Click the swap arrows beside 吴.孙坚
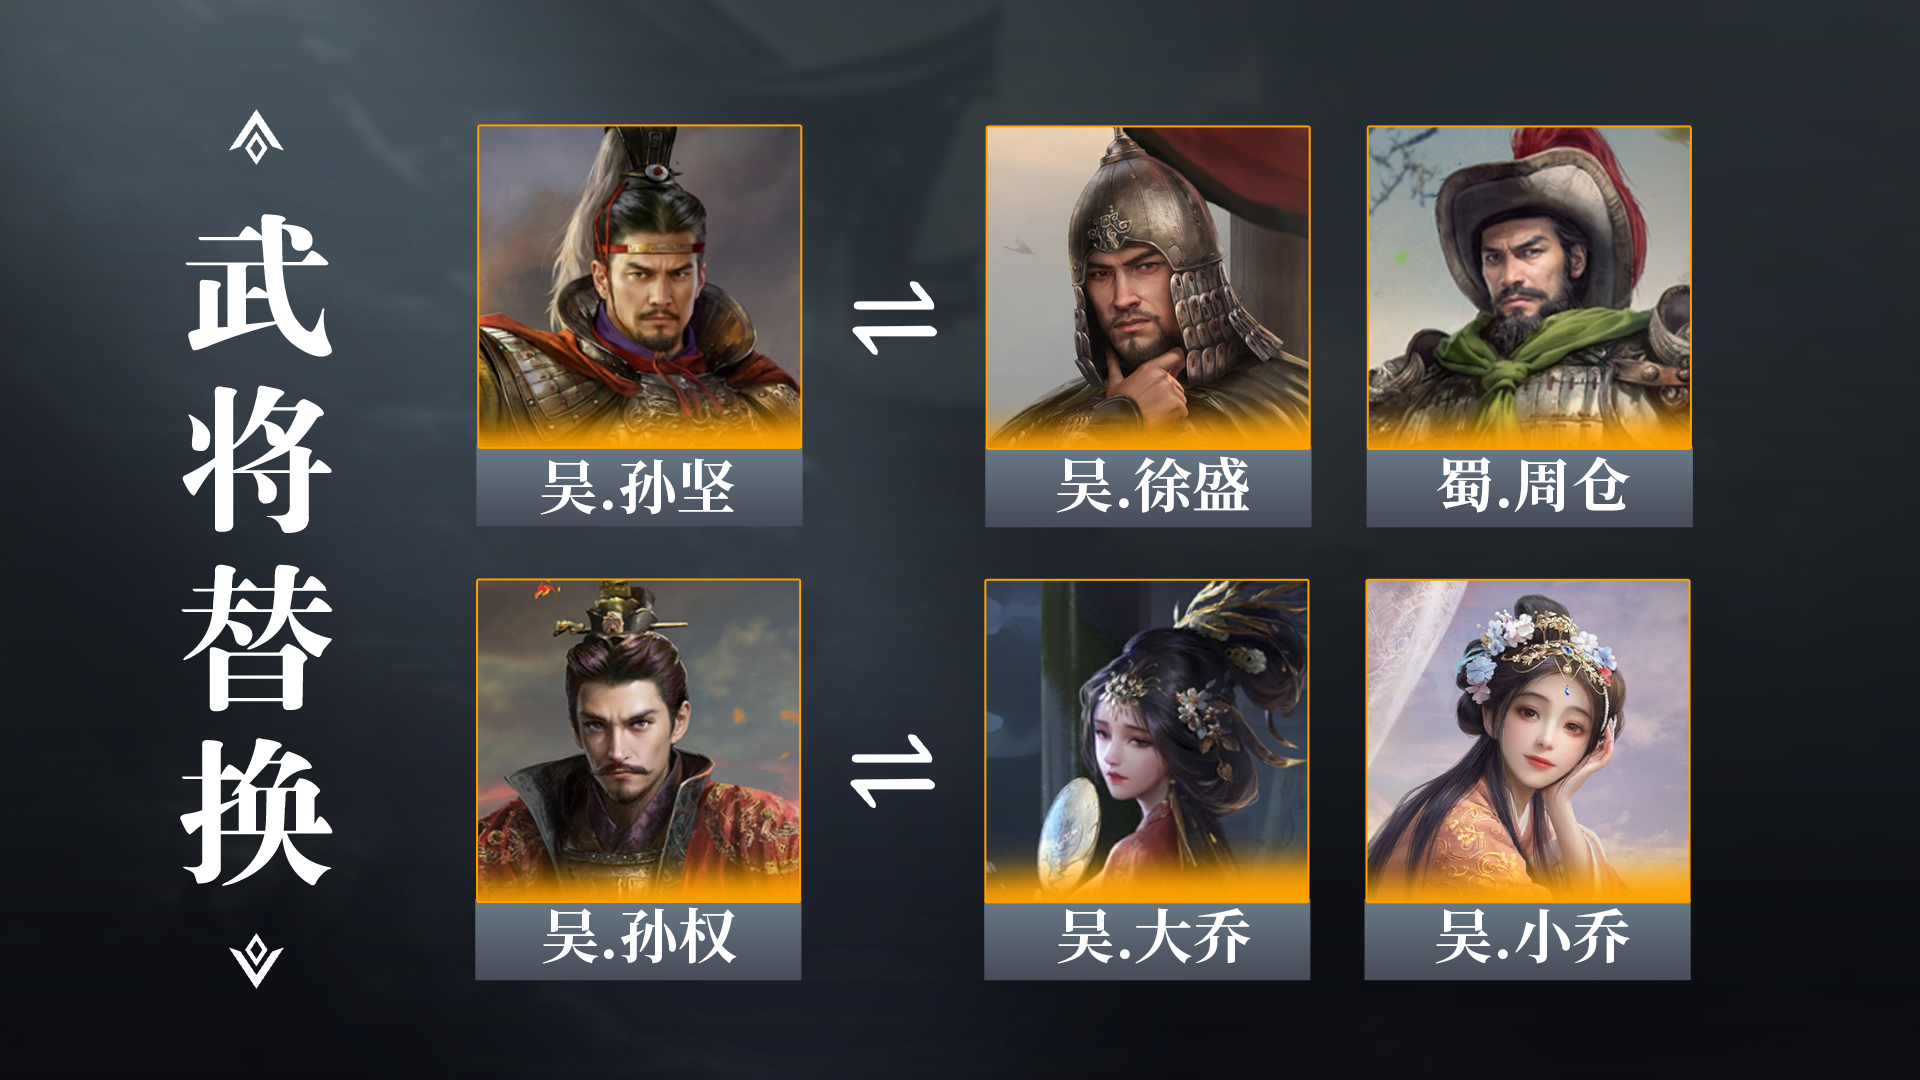 pos(894,318)
